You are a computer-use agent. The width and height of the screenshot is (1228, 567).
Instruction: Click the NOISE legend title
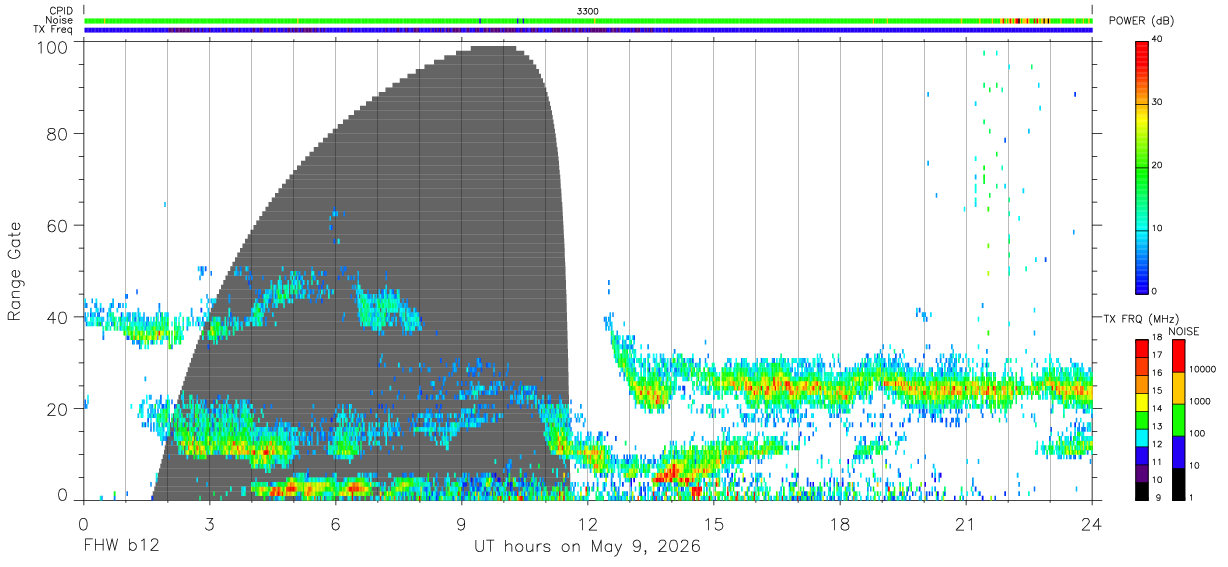pyautogui.click(x=1183, y=331)
